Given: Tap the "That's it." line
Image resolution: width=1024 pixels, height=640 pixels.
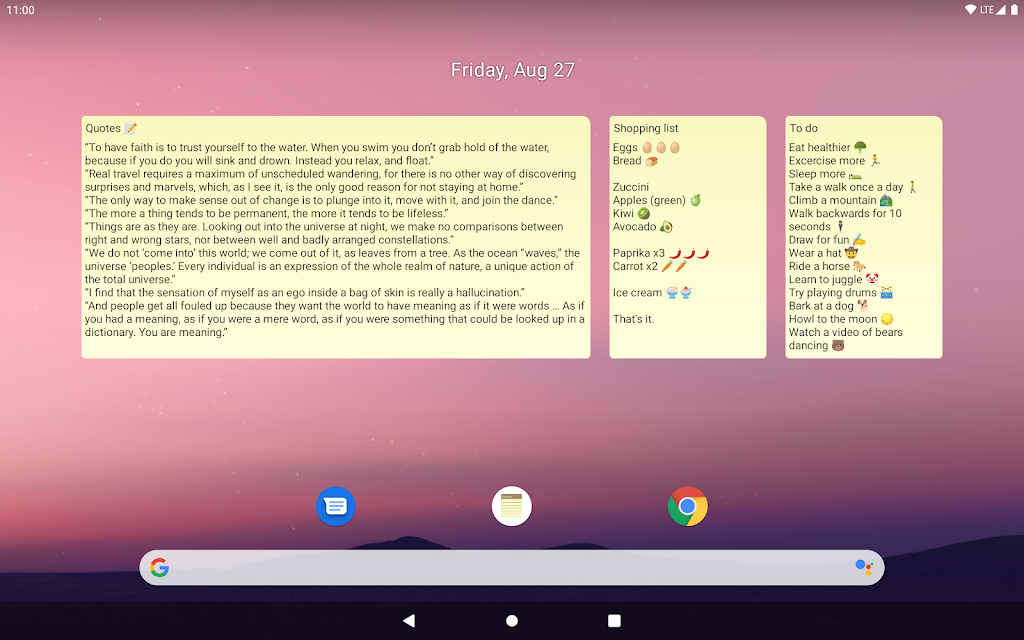Looking at the screenshot, I should tap(633, 319).
